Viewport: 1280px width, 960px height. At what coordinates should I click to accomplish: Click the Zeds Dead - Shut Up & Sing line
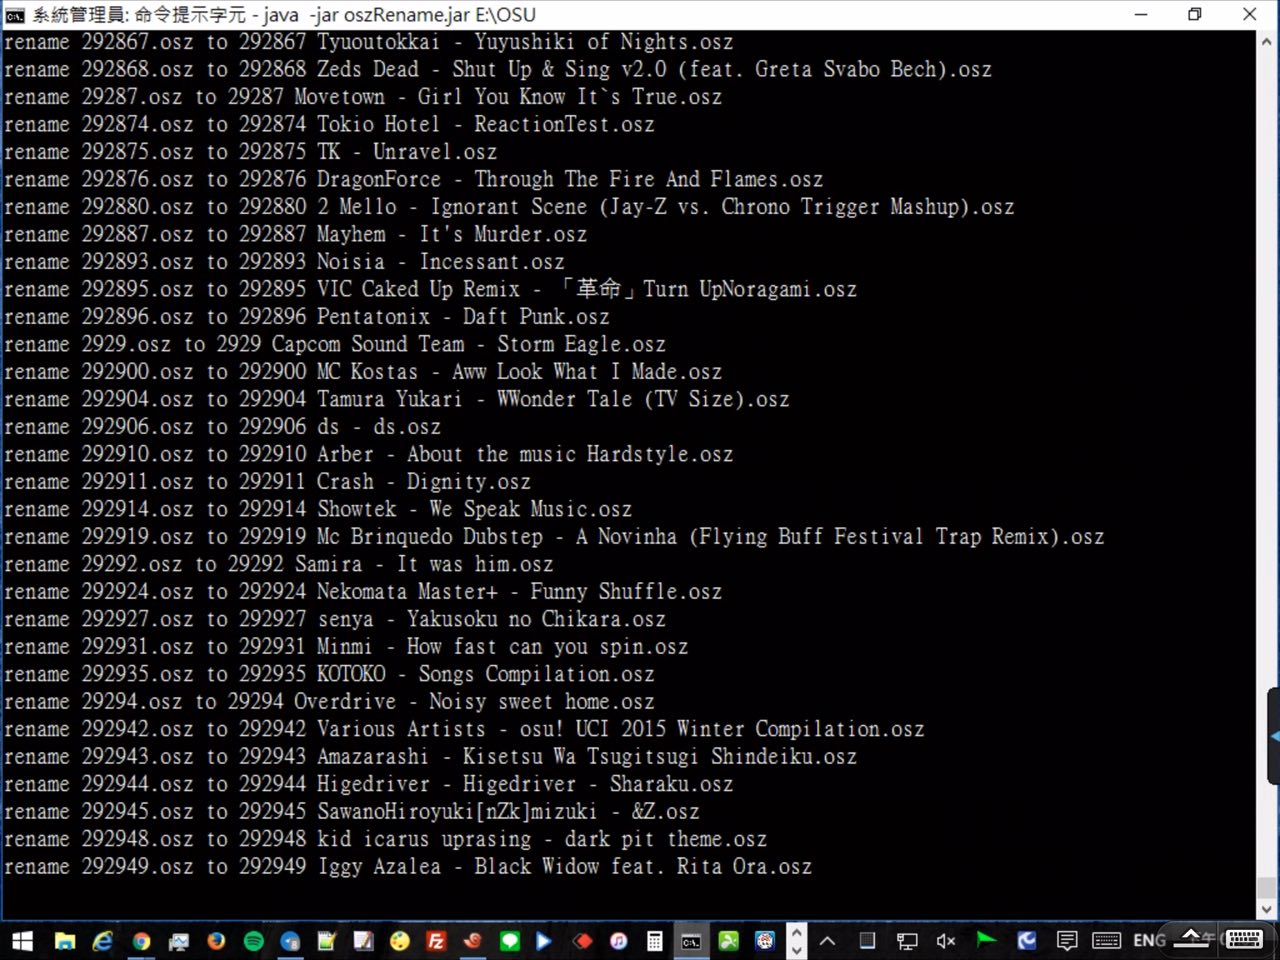pos(498,70)
